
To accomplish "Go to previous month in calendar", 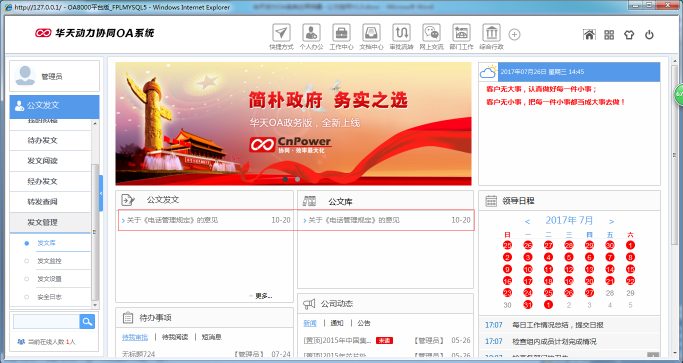I will coord(527,221).
